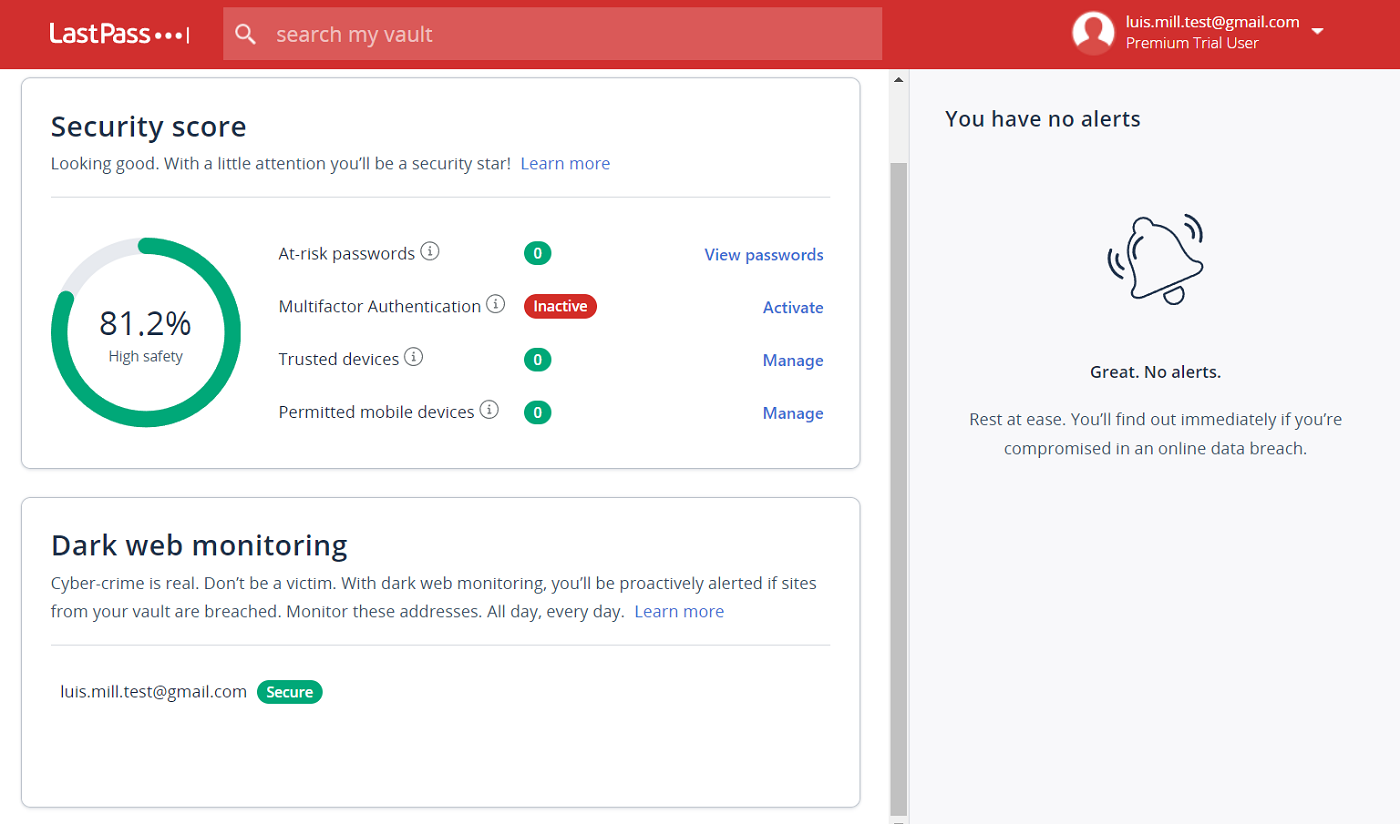Click the At-risk passwords zero count badge
The height and width of the screenshot is (824, 1400).
click(x=537, y=253)
